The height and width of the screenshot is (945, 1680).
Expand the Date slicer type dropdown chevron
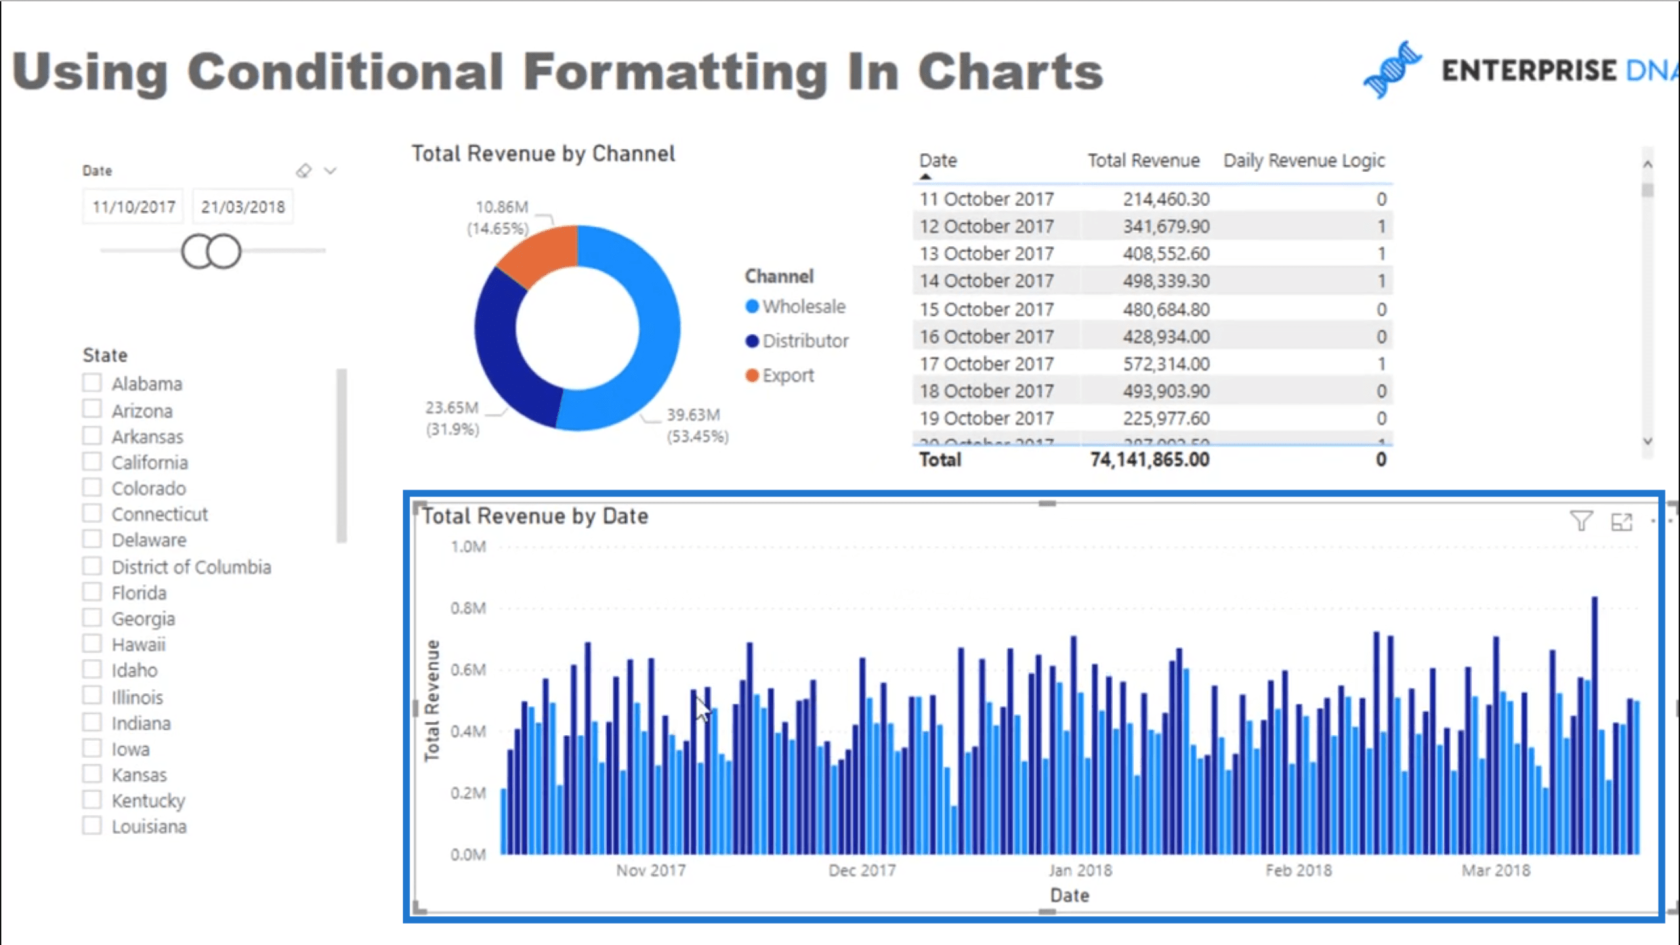[x=331, y=171]
